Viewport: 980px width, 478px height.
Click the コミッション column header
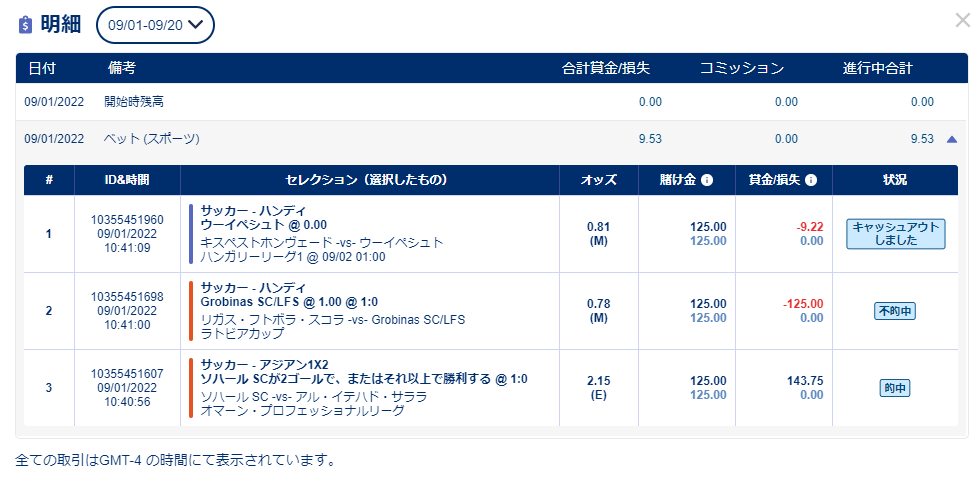pos(741,69)
